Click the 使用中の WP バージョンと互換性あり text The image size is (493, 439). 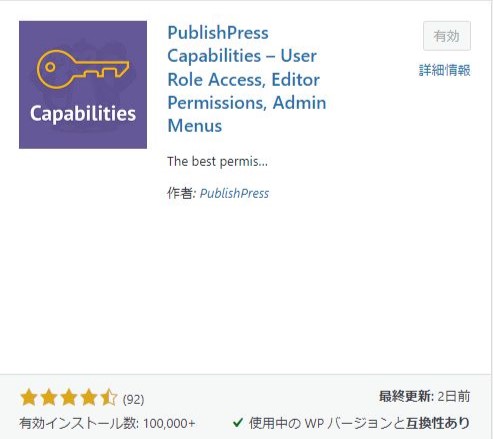pos(359,423)
